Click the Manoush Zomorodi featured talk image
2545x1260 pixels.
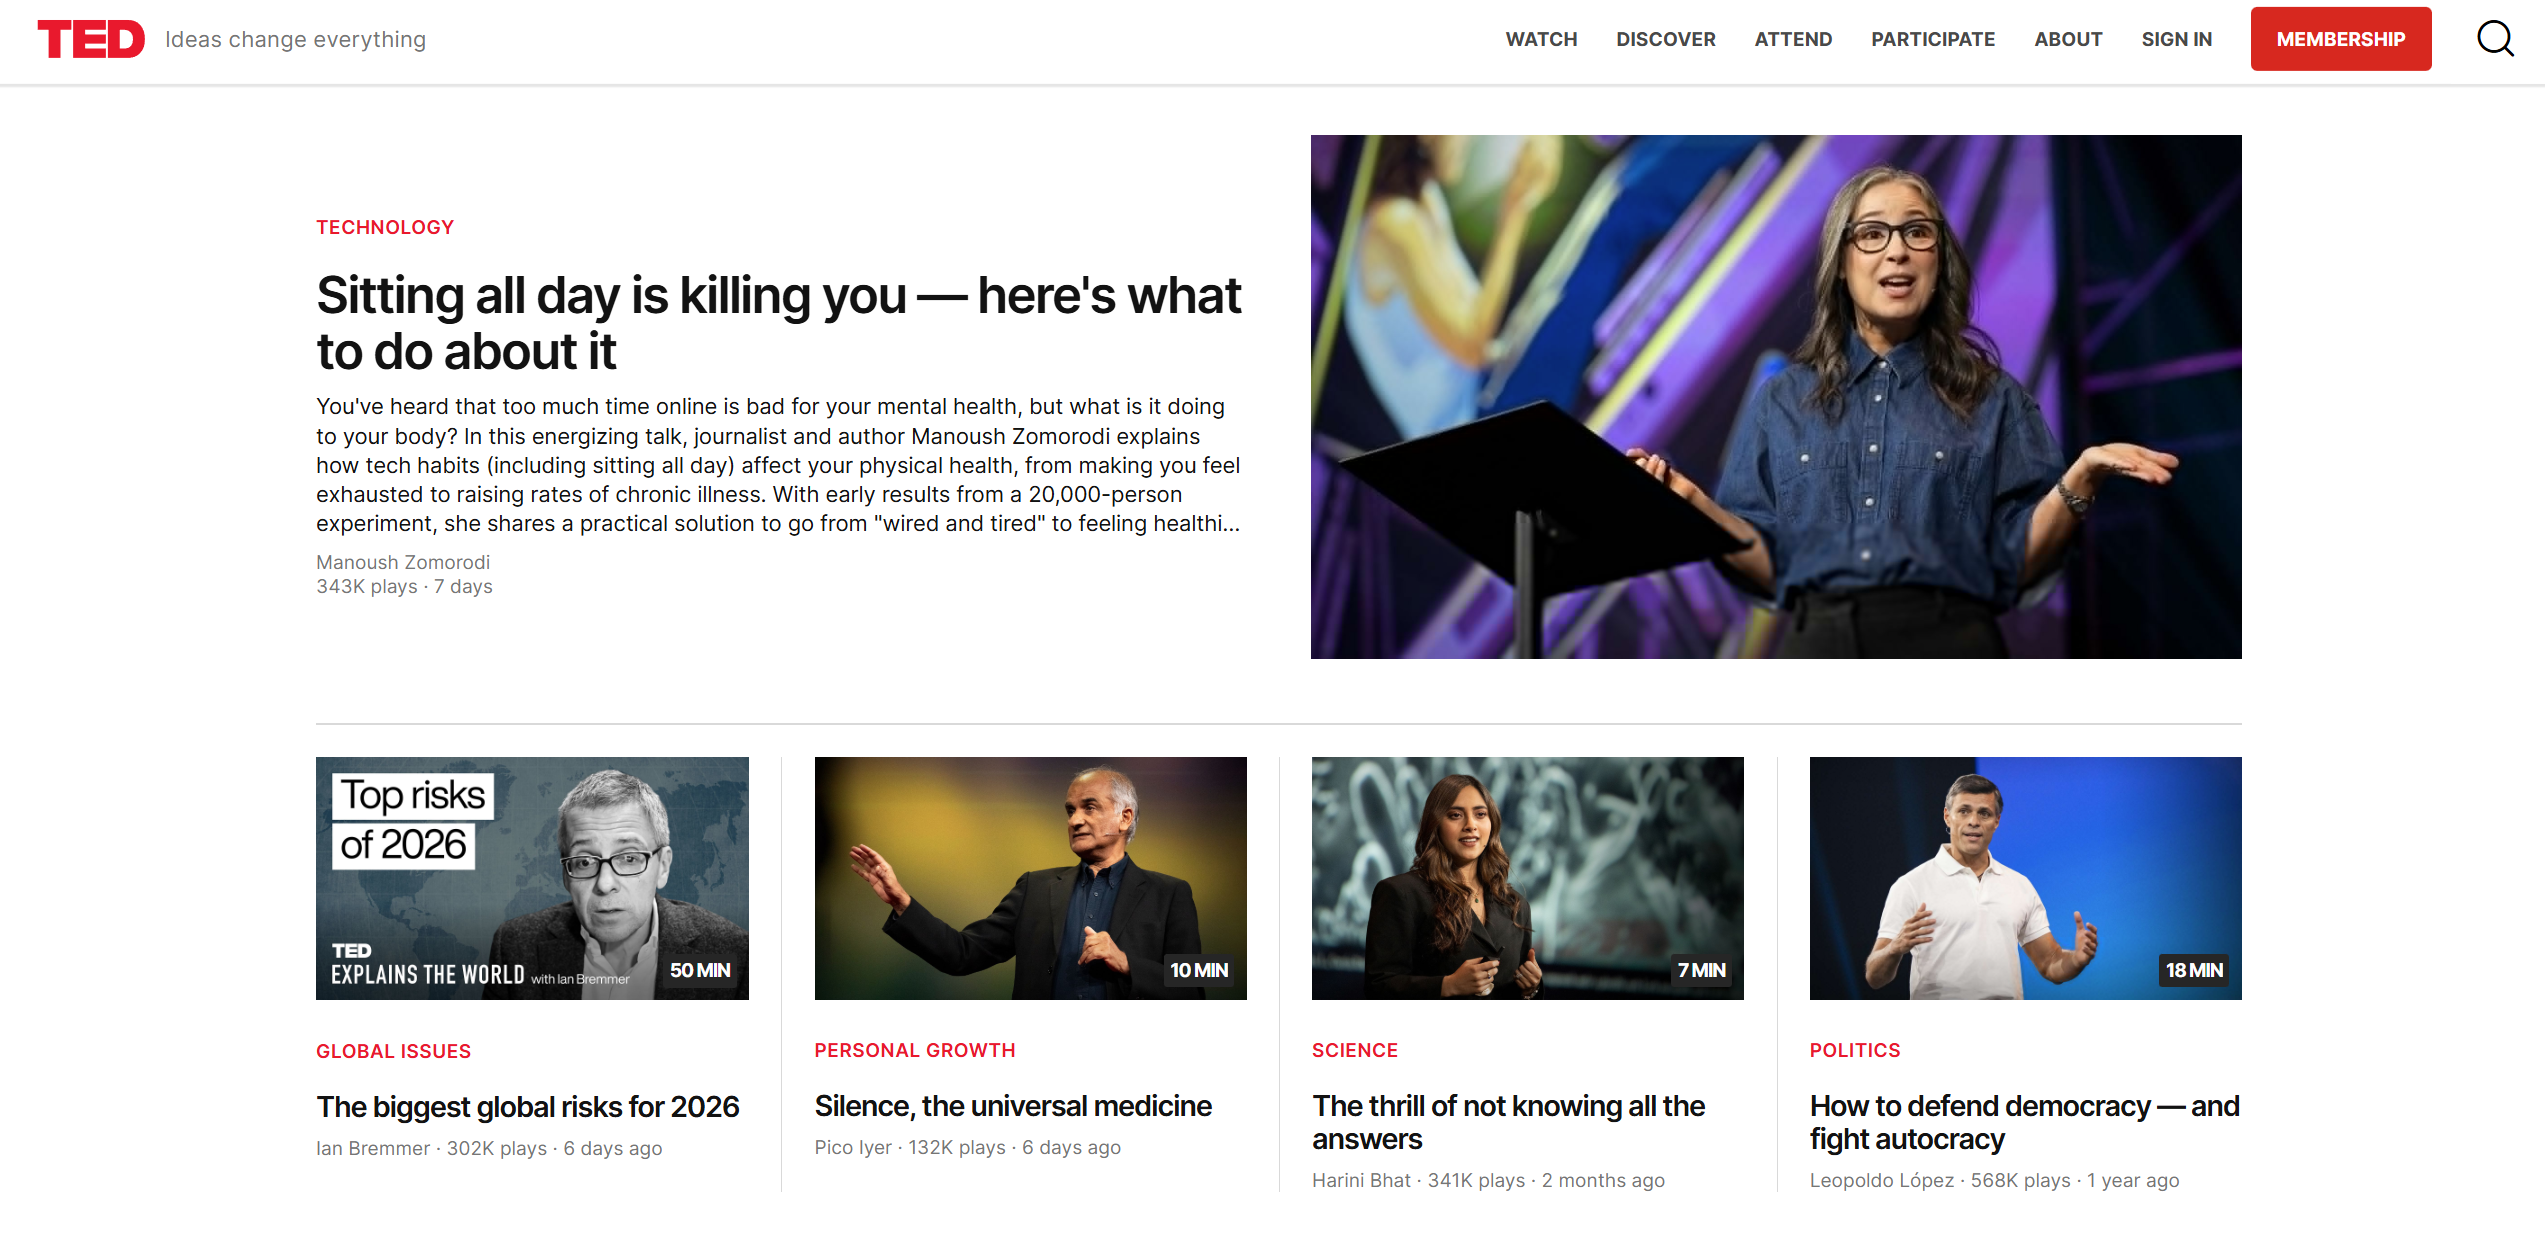click(1775, 396)
